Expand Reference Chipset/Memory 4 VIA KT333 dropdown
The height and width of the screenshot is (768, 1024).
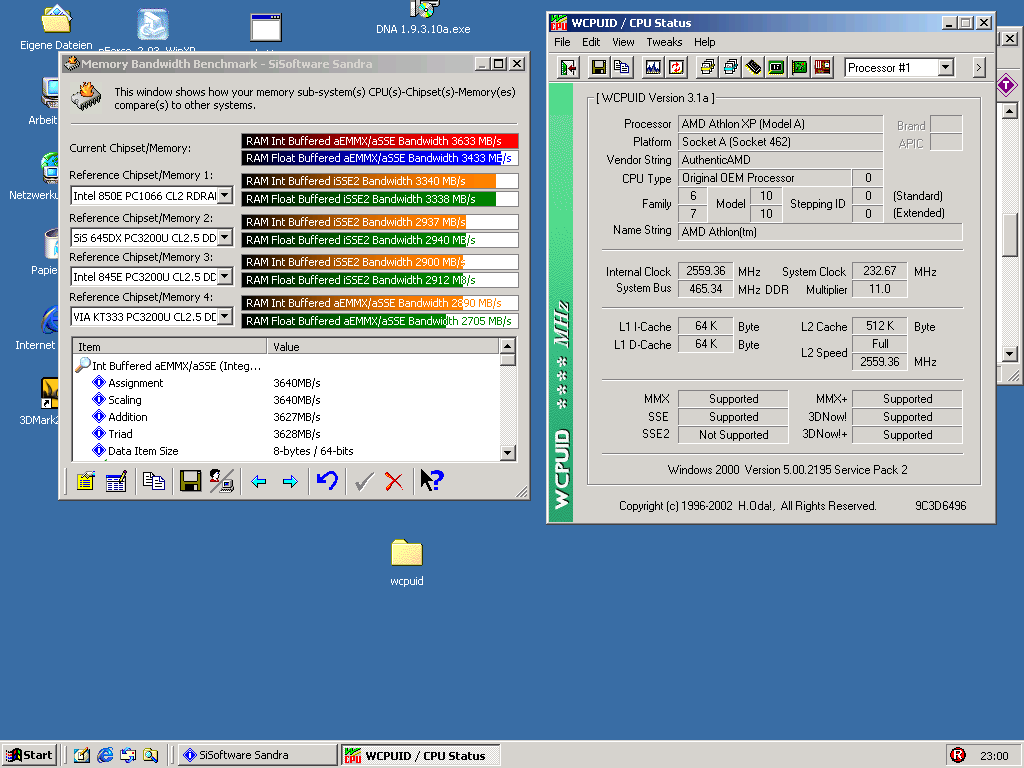(225, 317)
